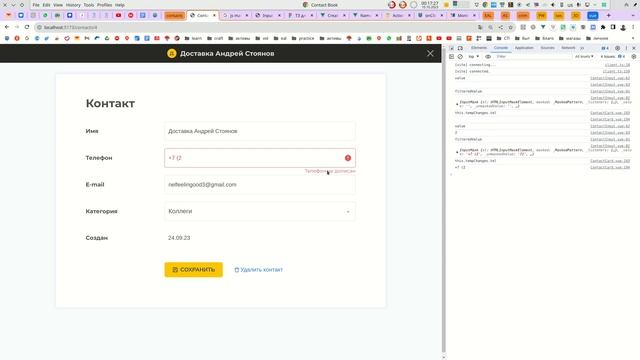Switch to the Elements tab in DevTools

point(478,48)
